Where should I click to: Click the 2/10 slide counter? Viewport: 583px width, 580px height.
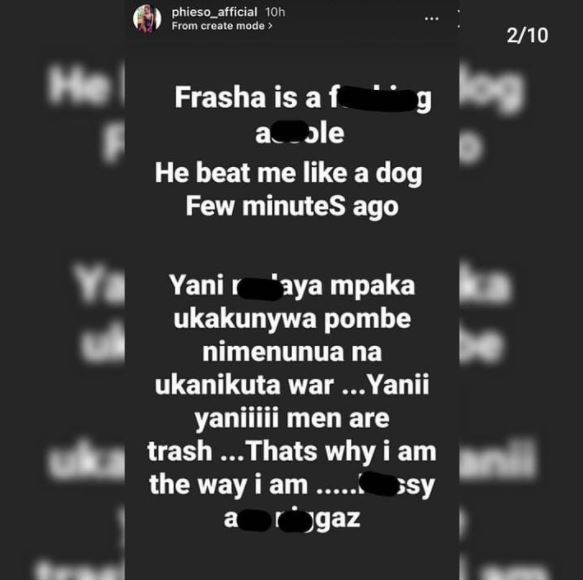click(x=527, y=36)
